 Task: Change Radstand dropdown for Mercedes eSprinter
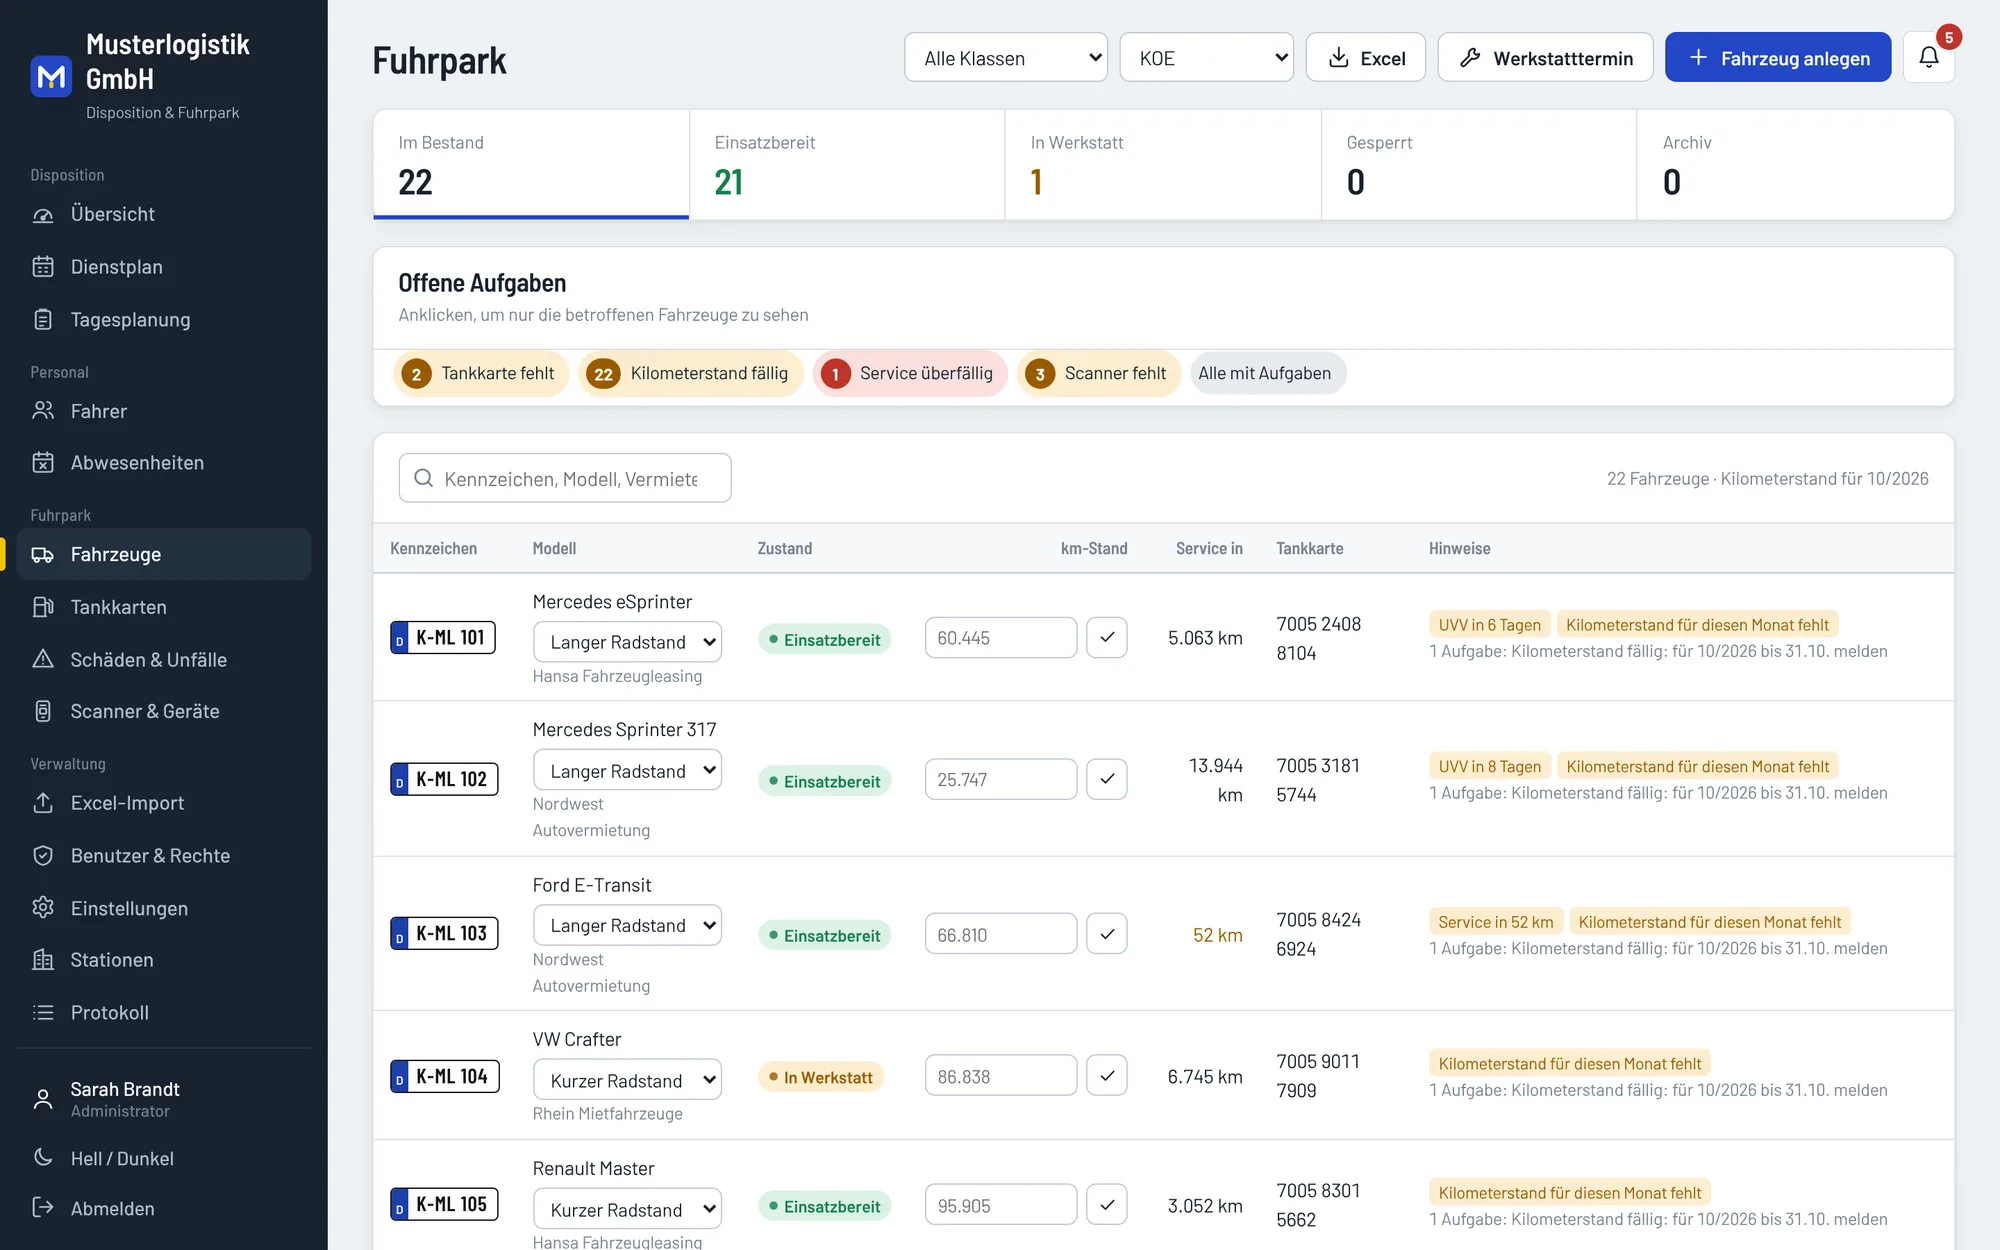(x=627, y=642)
